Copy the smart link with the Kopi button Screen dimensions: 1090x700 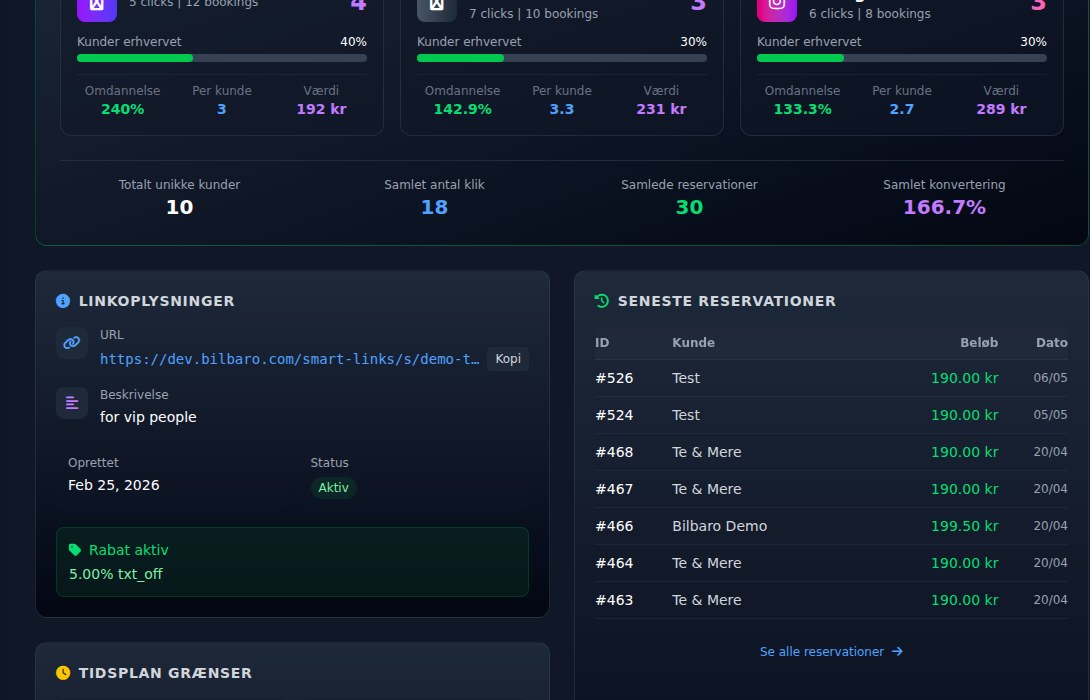click(508, 359)
